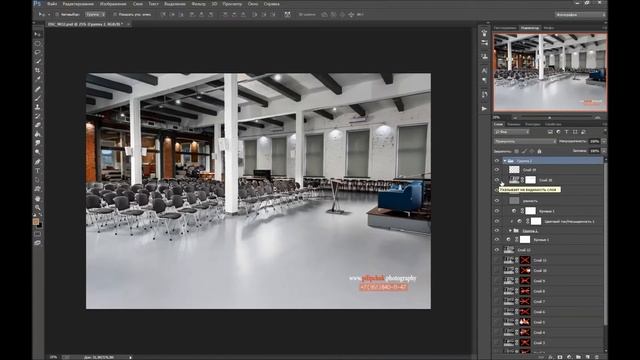Select the Move tool
The width and height of the screenshot is (640, 360).
38,34
